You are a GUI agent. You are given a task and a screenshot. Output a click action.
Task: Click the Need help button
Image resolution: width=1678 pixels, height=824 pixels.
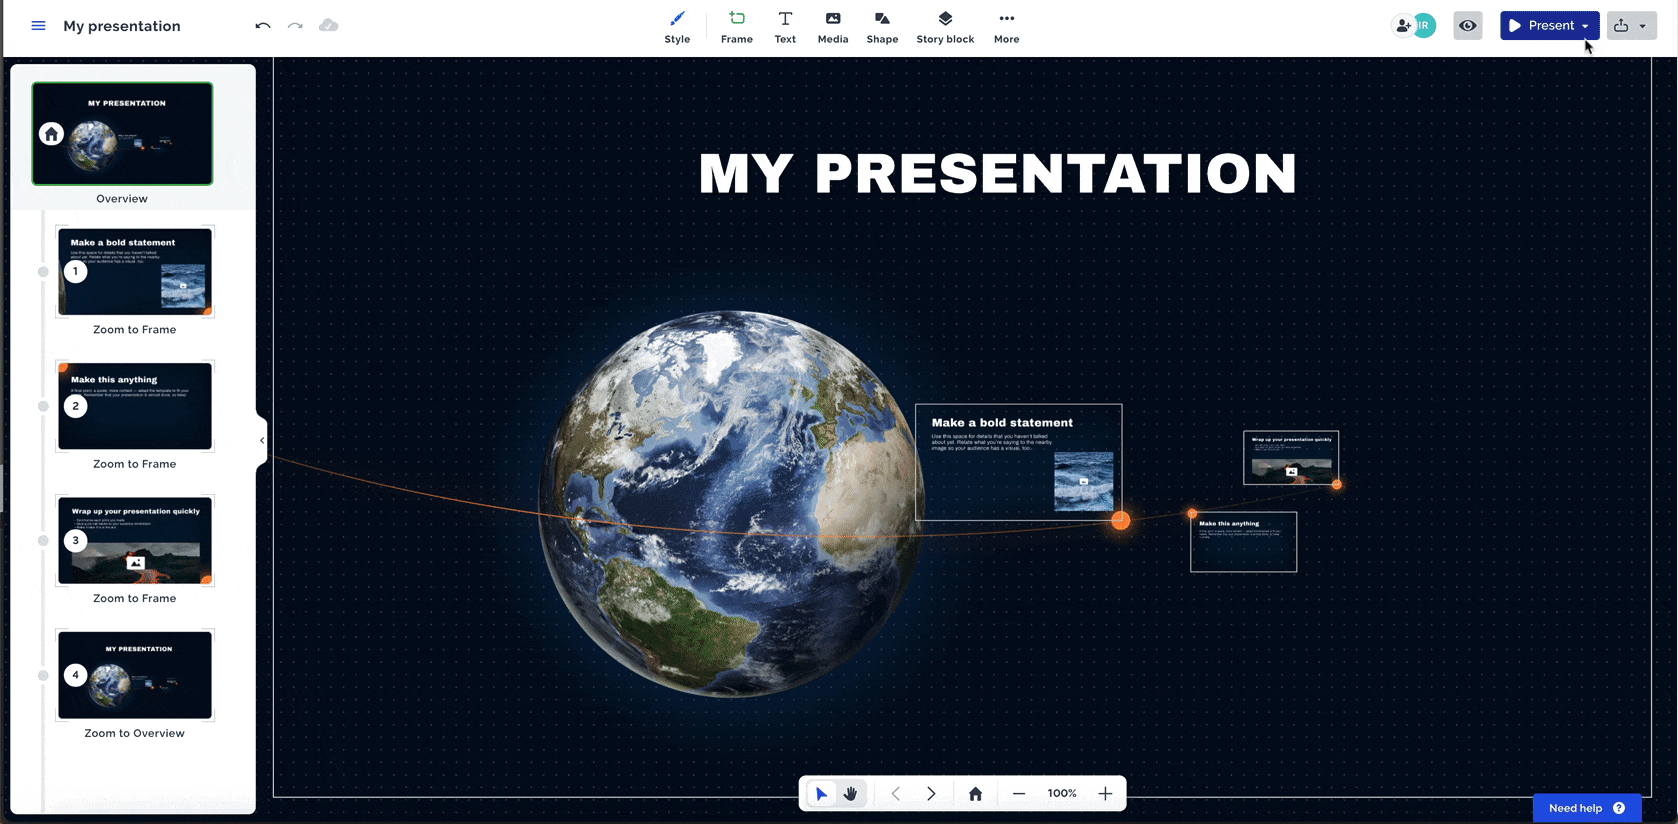[1586, 808]
